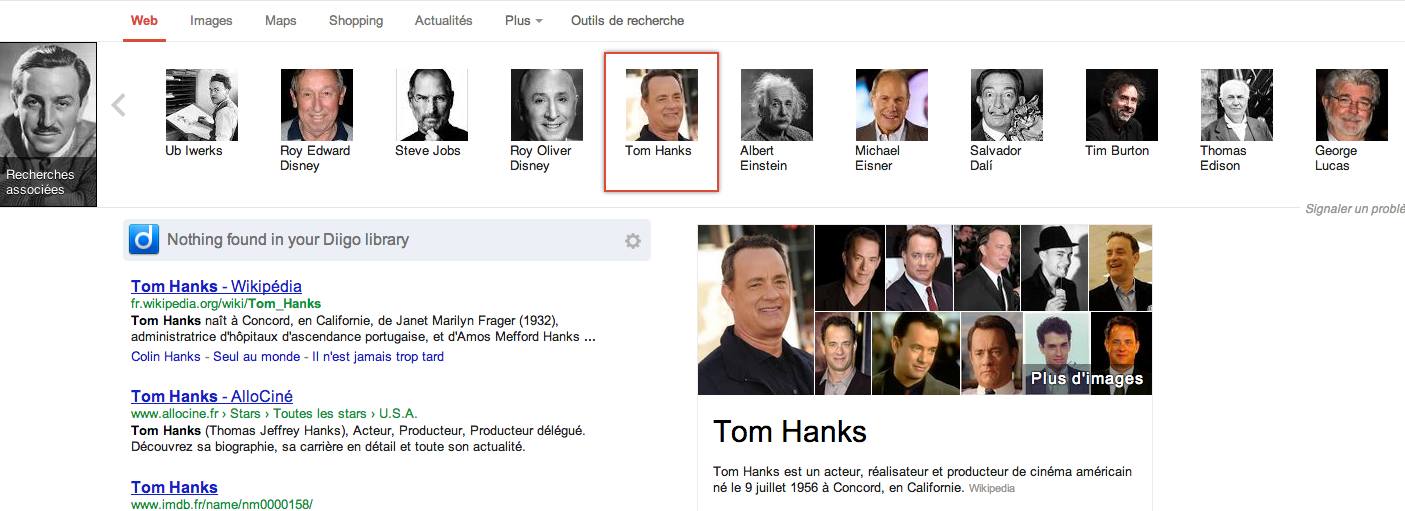Click www.imdb.fr/name/nm0000158/ URL

click(222, 505)
